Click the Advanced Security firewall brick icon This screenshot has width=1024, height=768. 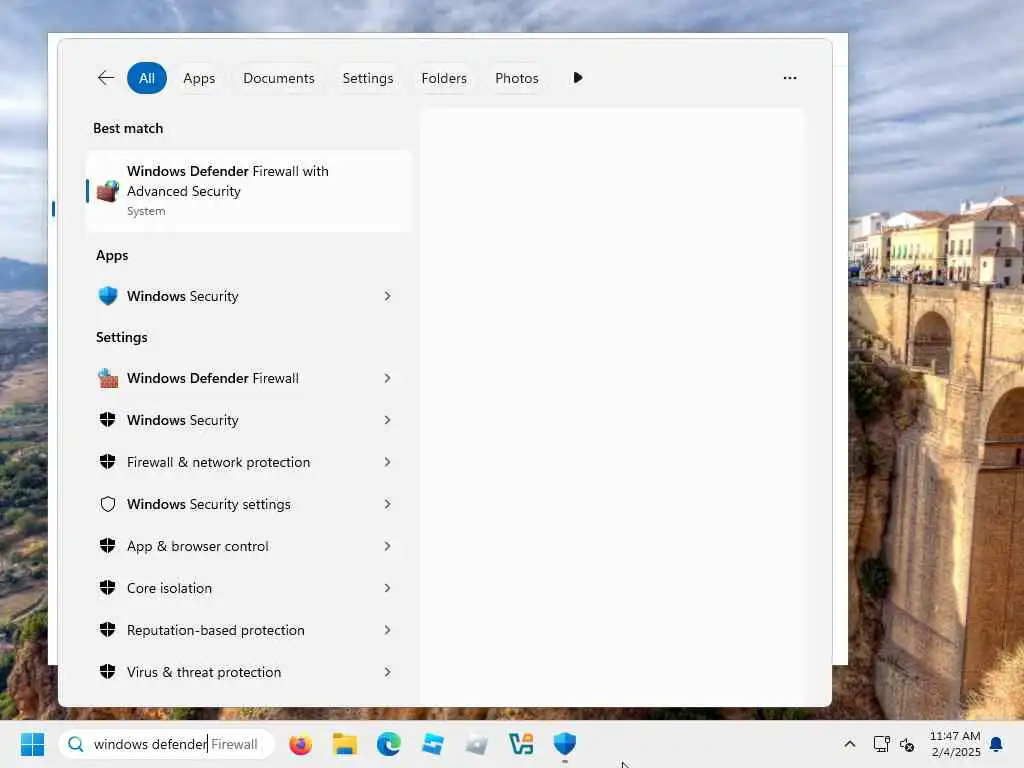click(108, 191)
